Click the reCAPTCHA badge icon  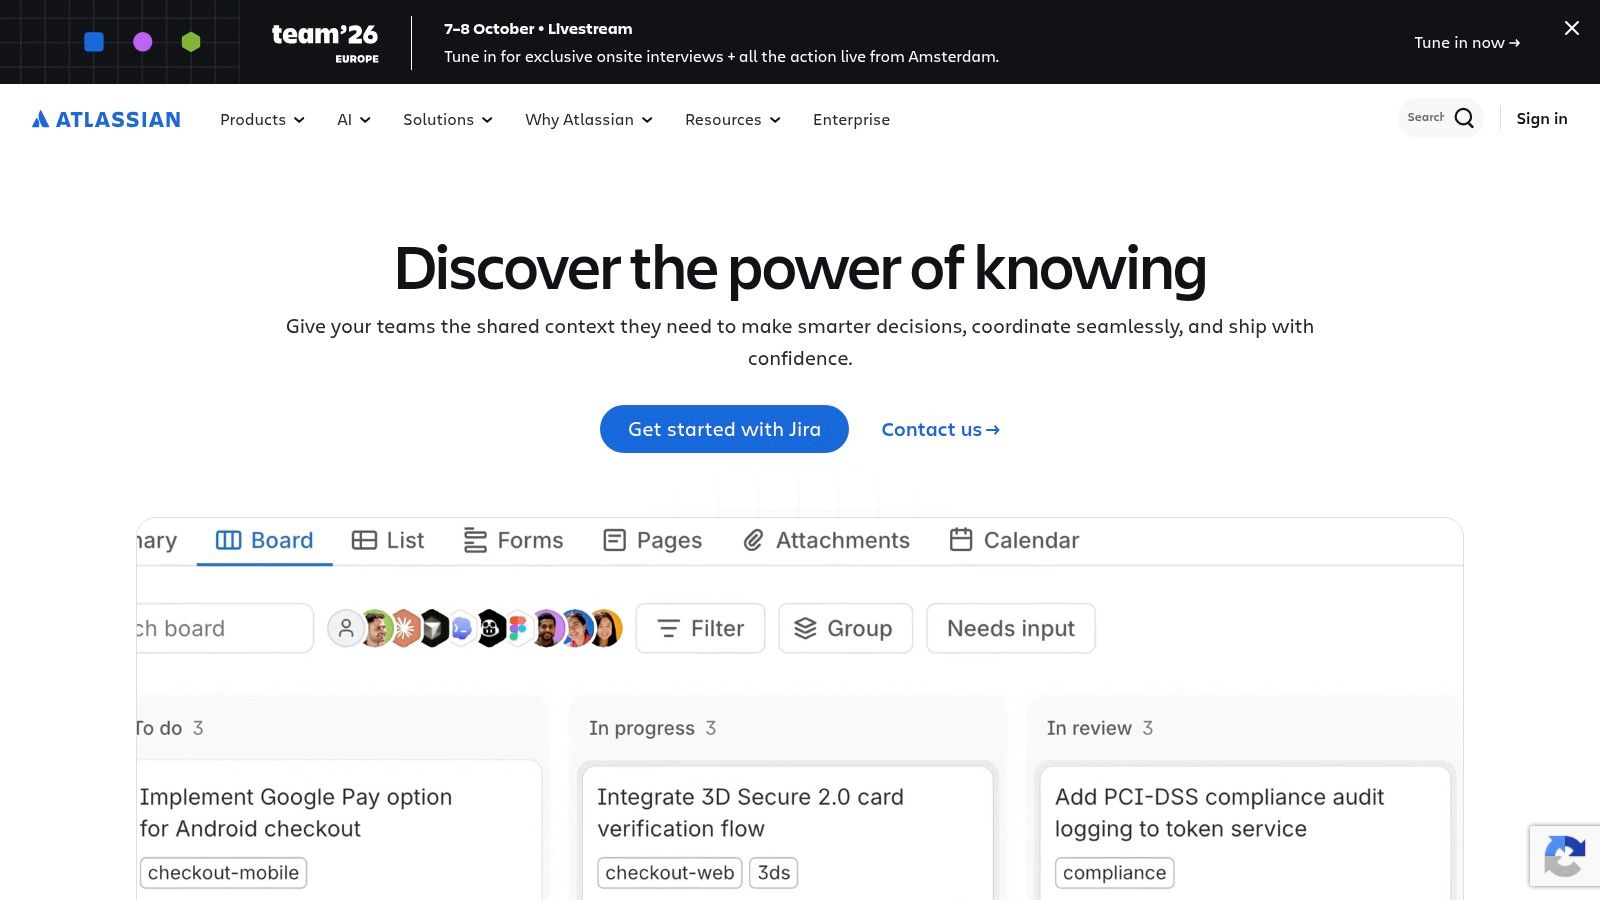(1564, 856)
